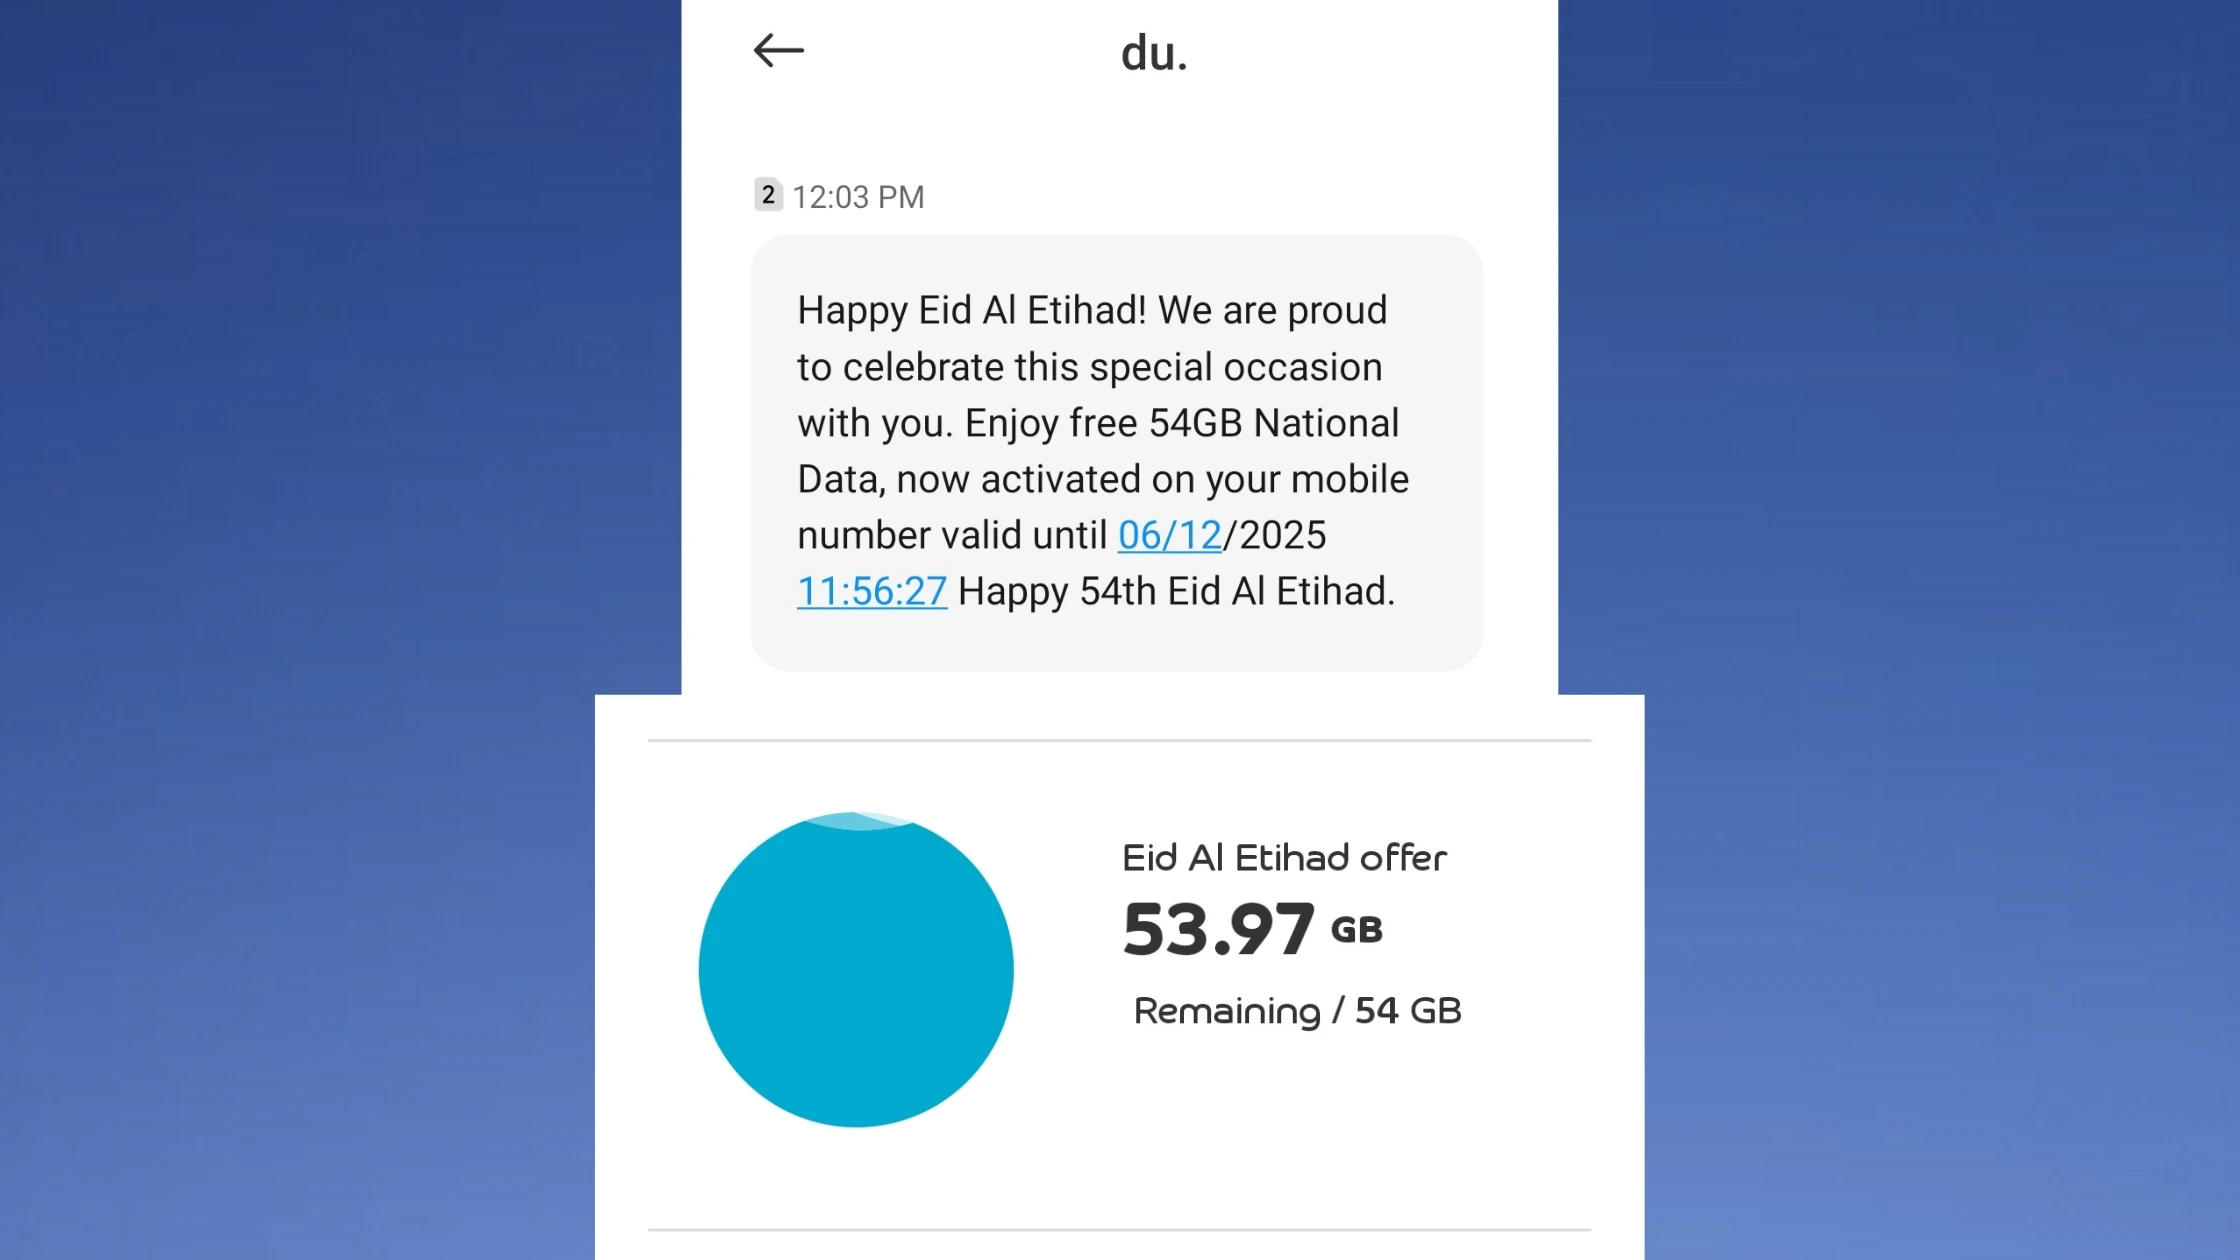Click the 11:56:27 time link
Screen dimensions: 2240x1260
870,591
